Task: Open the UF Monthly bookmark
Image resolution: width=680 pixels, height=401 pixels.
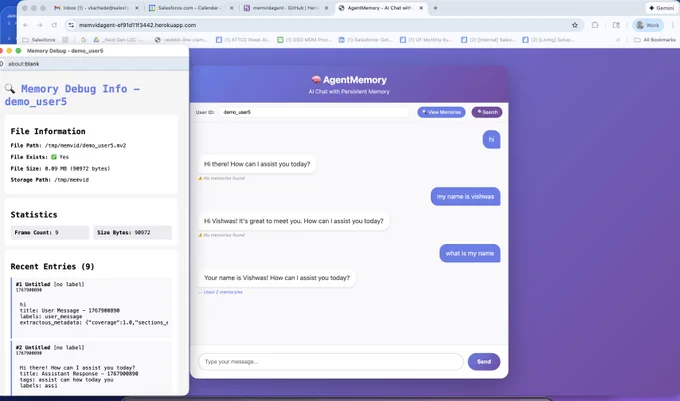Action: tap(426, 40)
